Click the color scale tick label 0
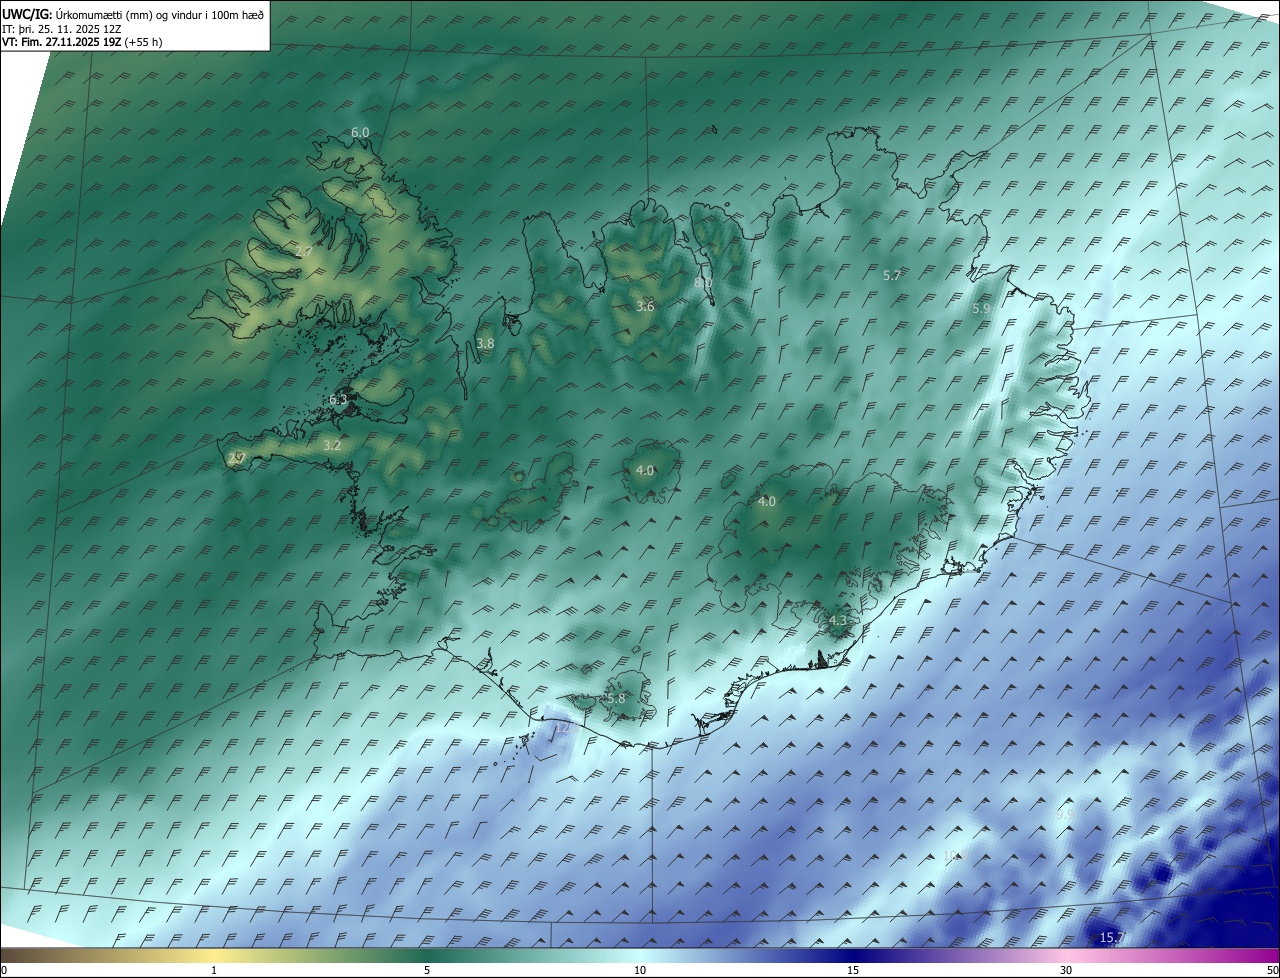Viewport: 1280px width, 978px height. [3, 970]
